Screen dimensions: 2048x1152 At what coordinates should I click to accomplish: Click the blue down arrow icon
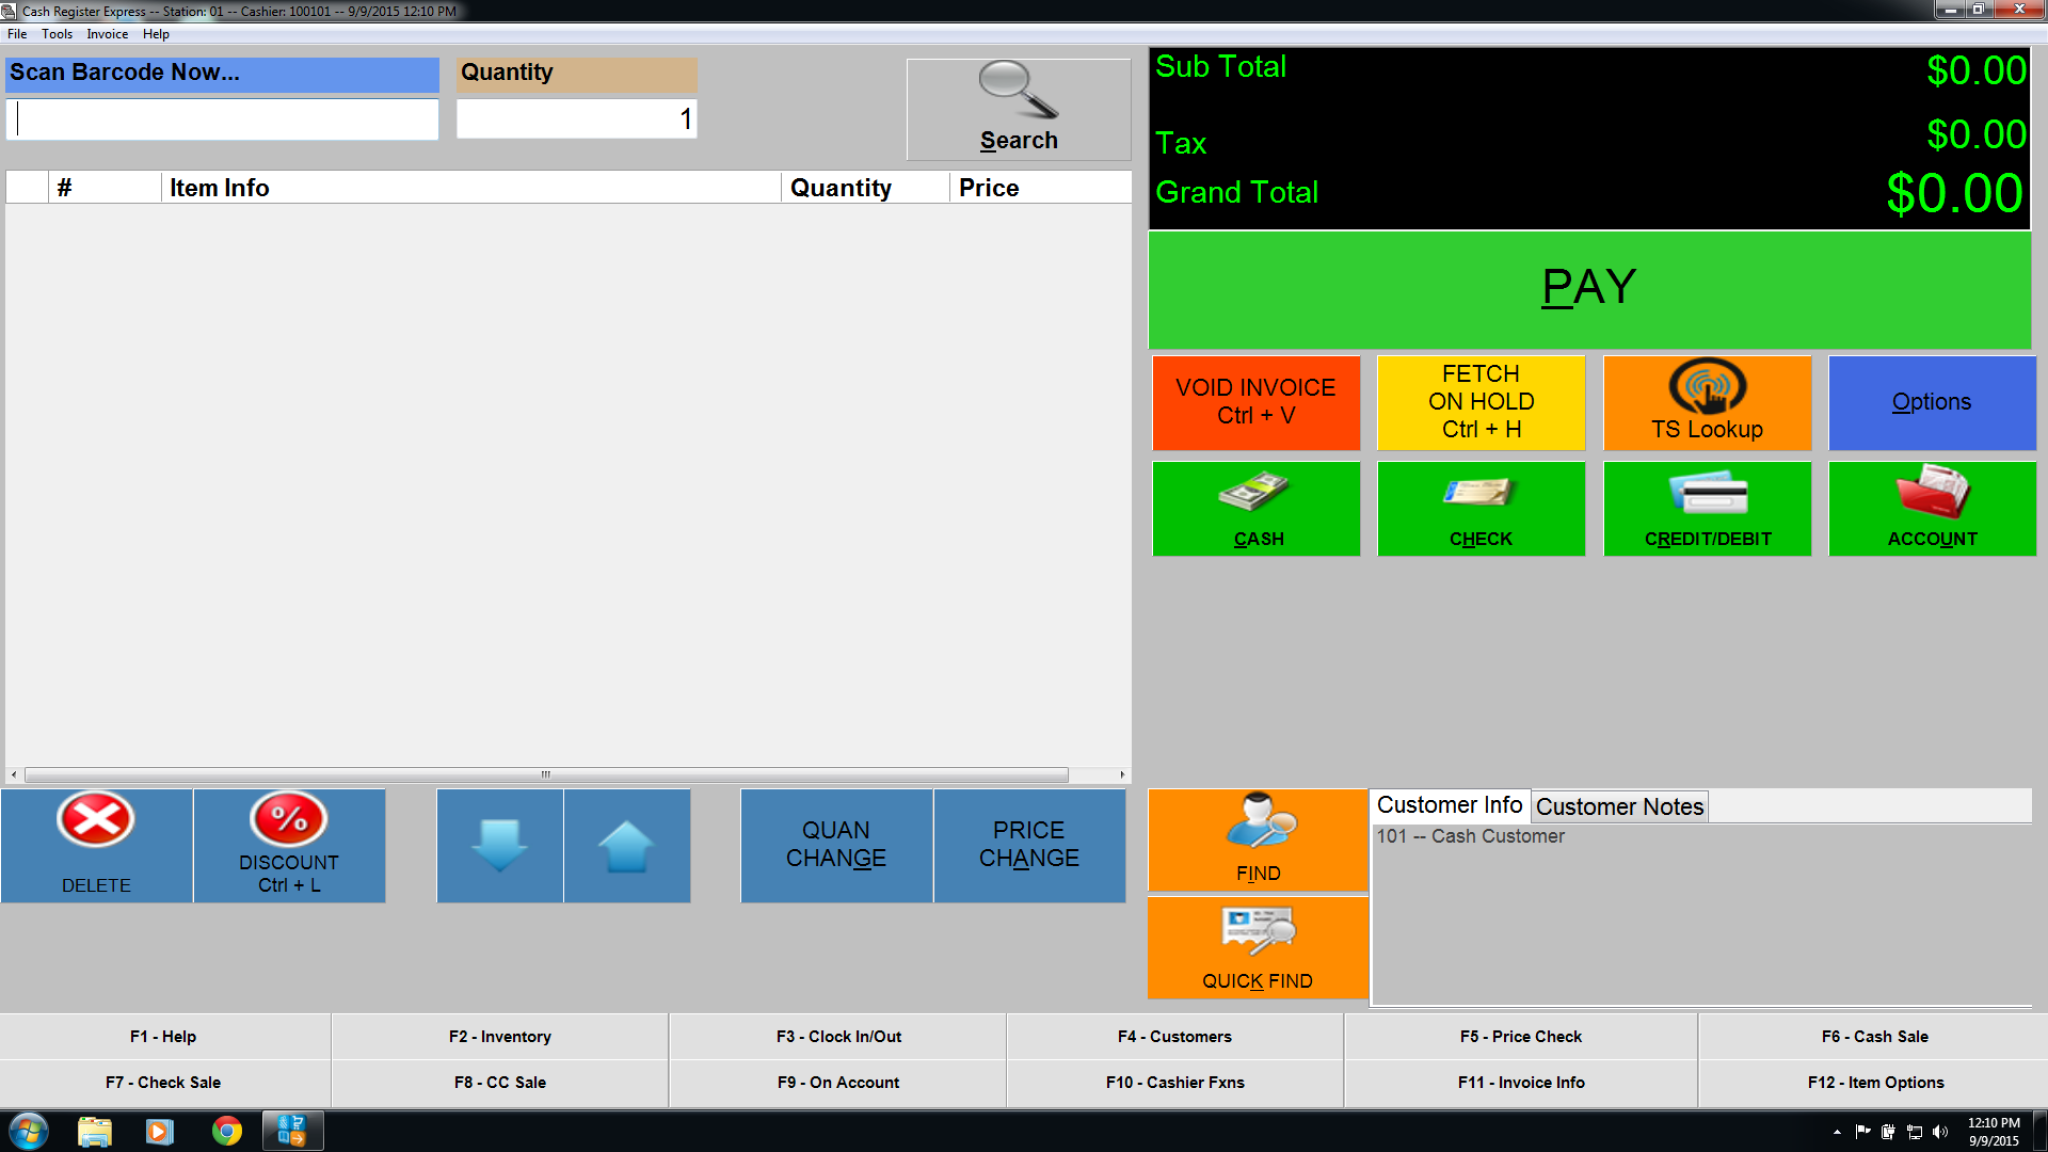[499, 845]
